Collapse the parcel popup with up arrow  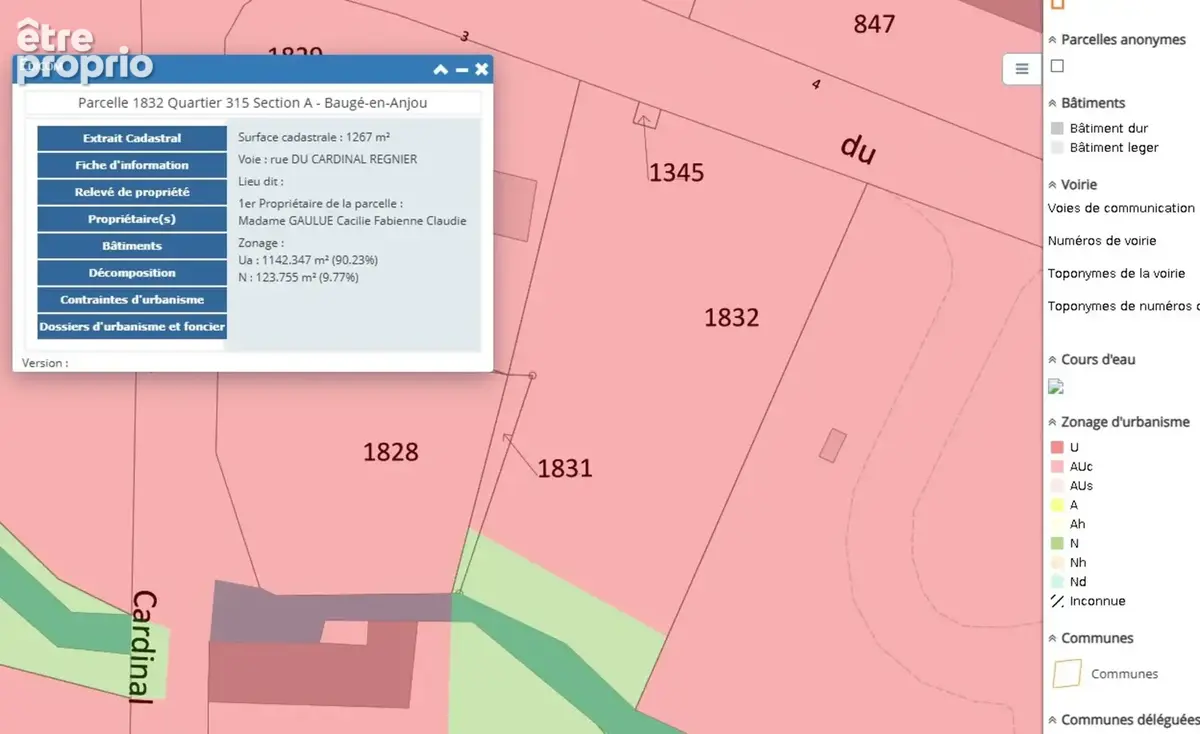[440, 69]
